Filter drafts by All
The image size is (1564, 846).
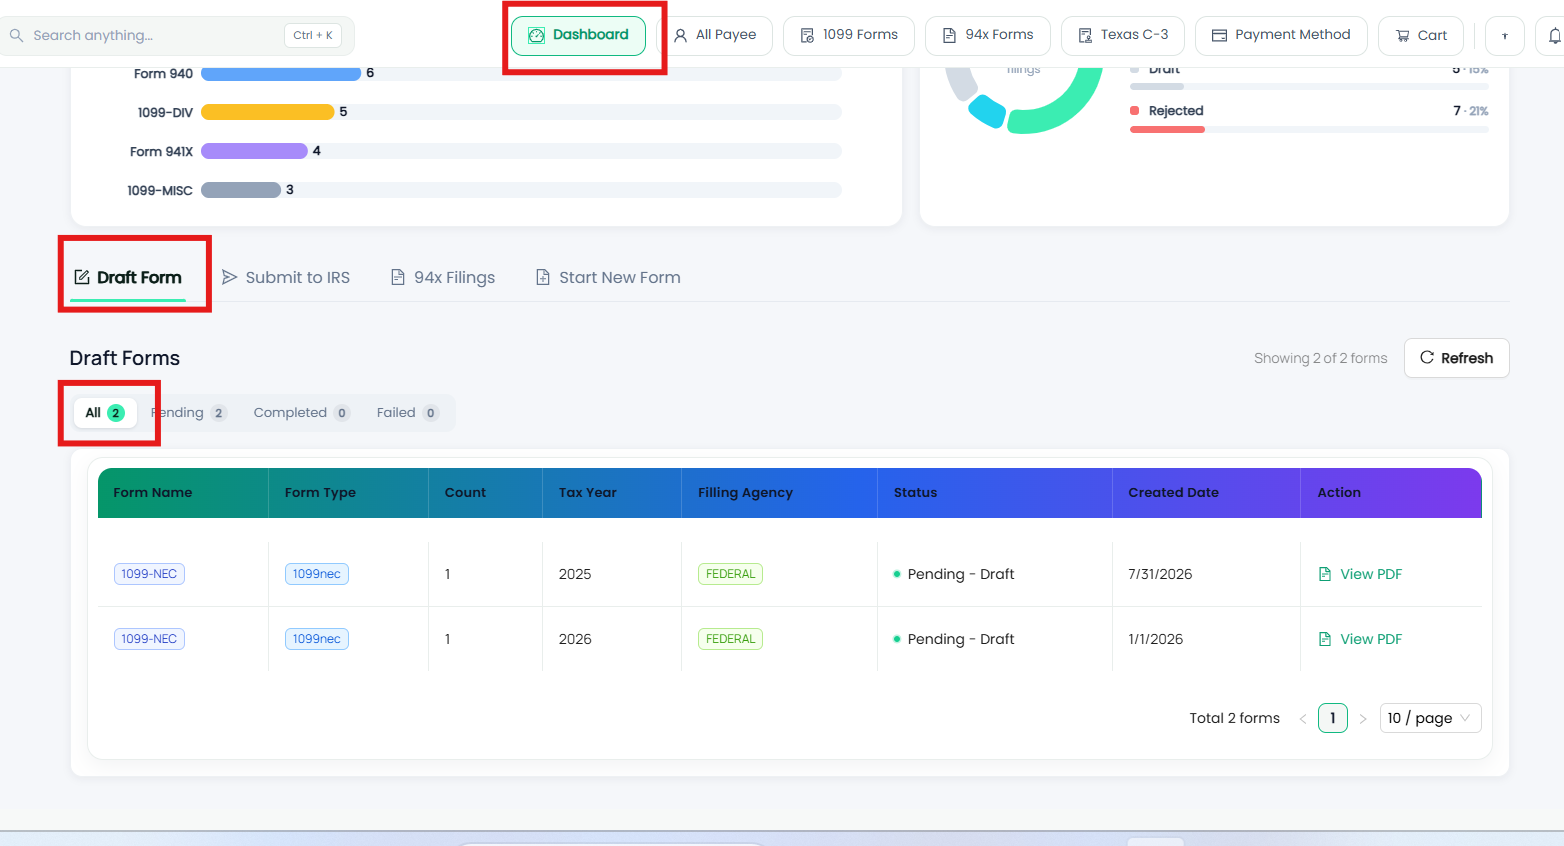(105, 413)
